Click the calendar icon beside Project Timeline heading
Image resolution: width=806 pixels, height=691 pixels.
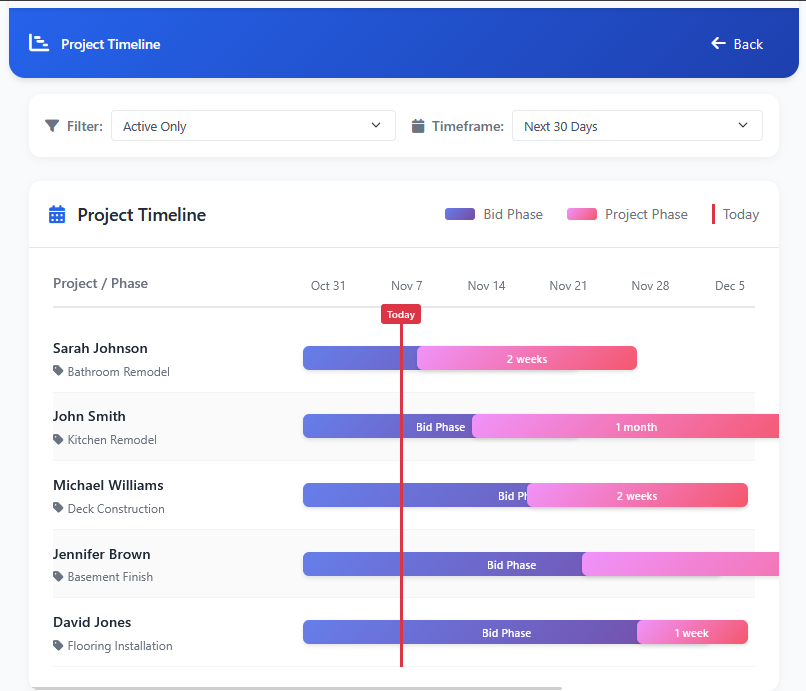tap(57, 214)
